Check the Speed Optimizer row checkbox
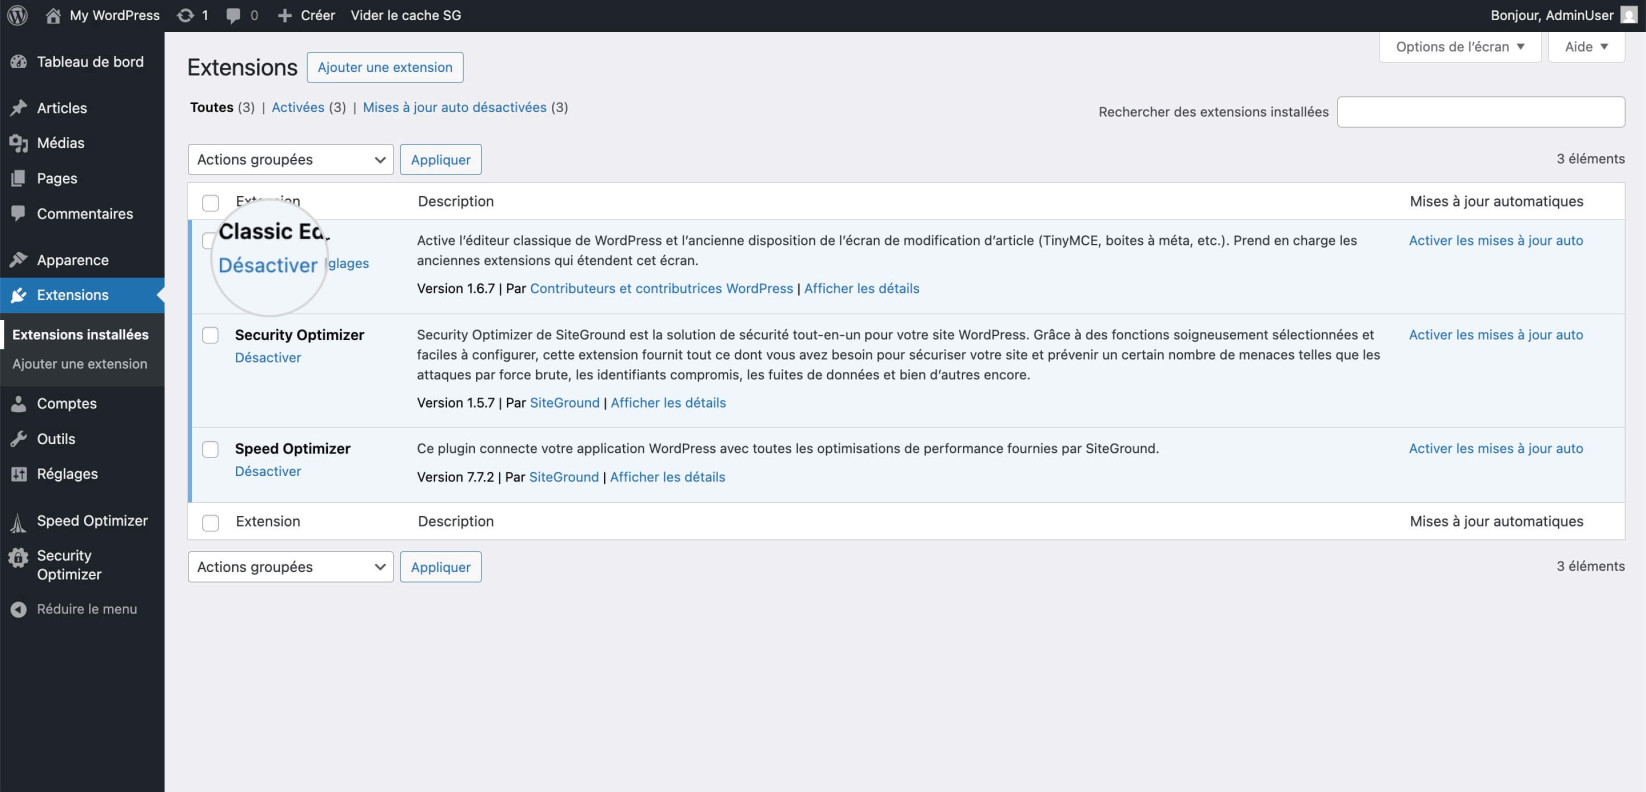The image size is (1646, 792). (x=210, y=449)
